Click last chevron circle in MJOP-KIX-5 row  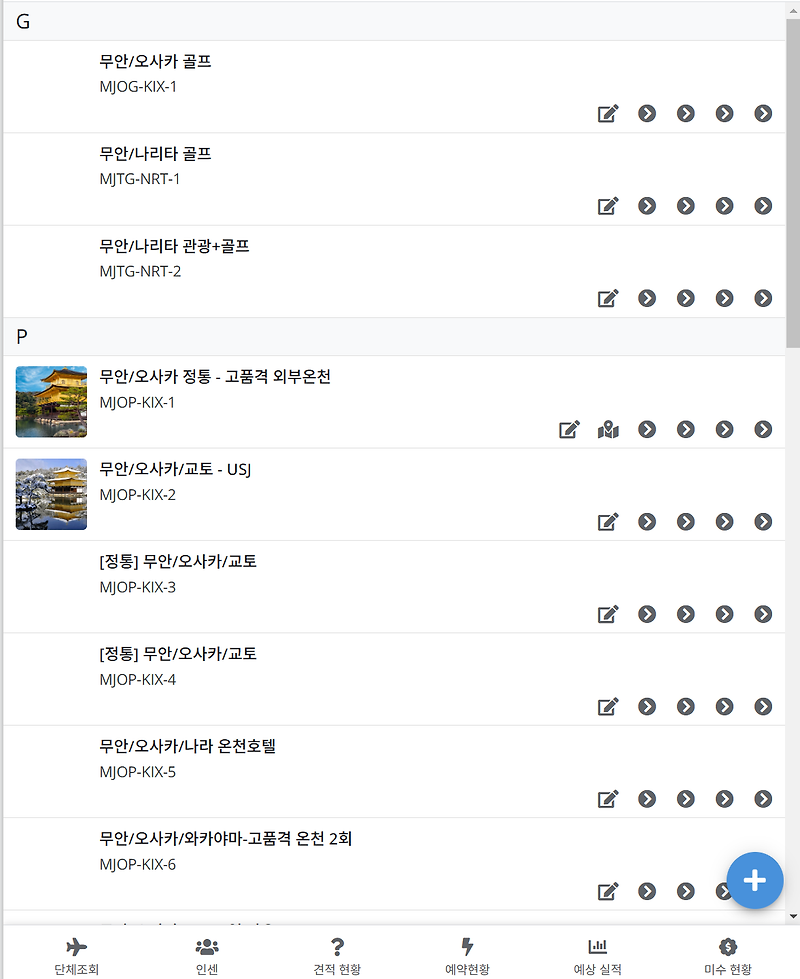point(763,799)
